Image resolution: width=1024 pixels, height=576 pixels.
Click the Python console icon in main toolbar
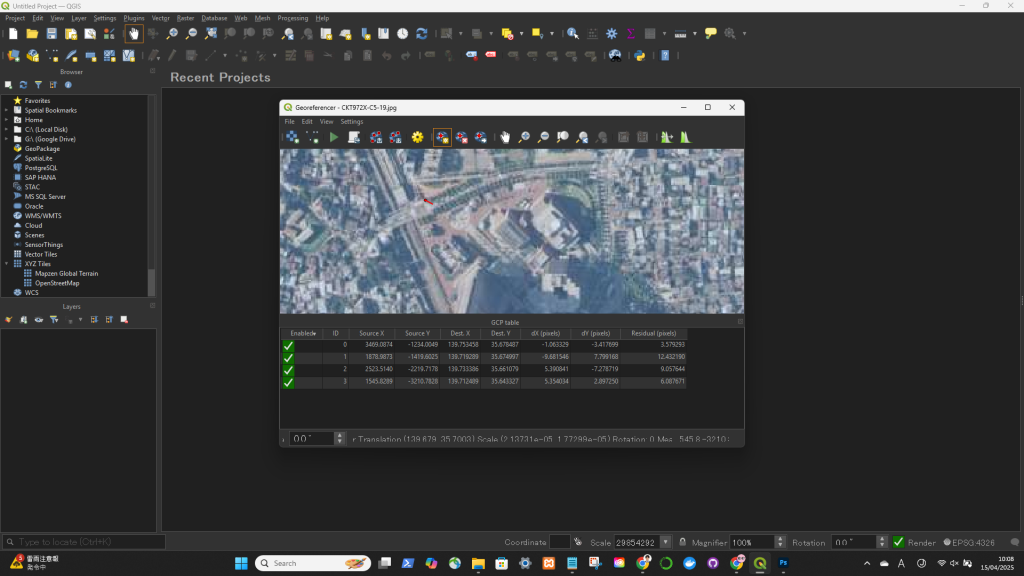tap(640, 56)
